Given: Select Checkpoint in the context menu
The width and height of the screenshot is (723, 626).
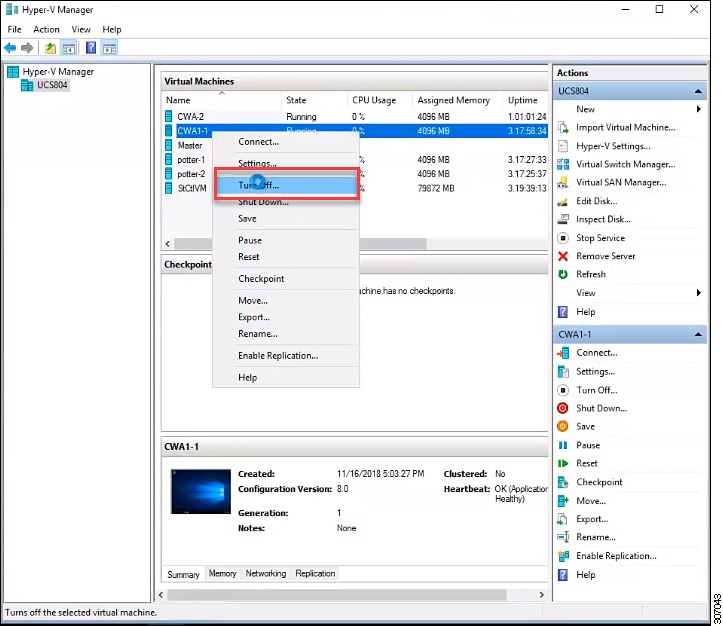Looking at the screenshot, I should pyautogui.click(x=285, y=279).
